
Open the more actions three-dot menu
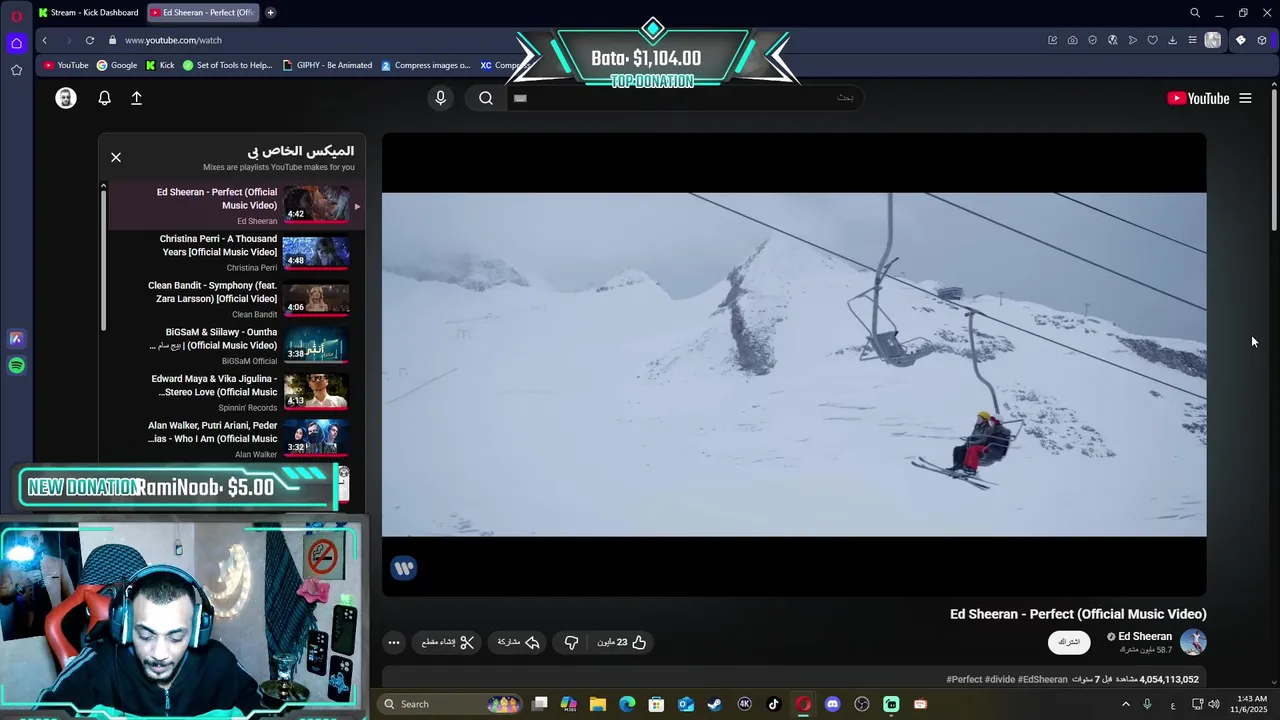point(394,642)
